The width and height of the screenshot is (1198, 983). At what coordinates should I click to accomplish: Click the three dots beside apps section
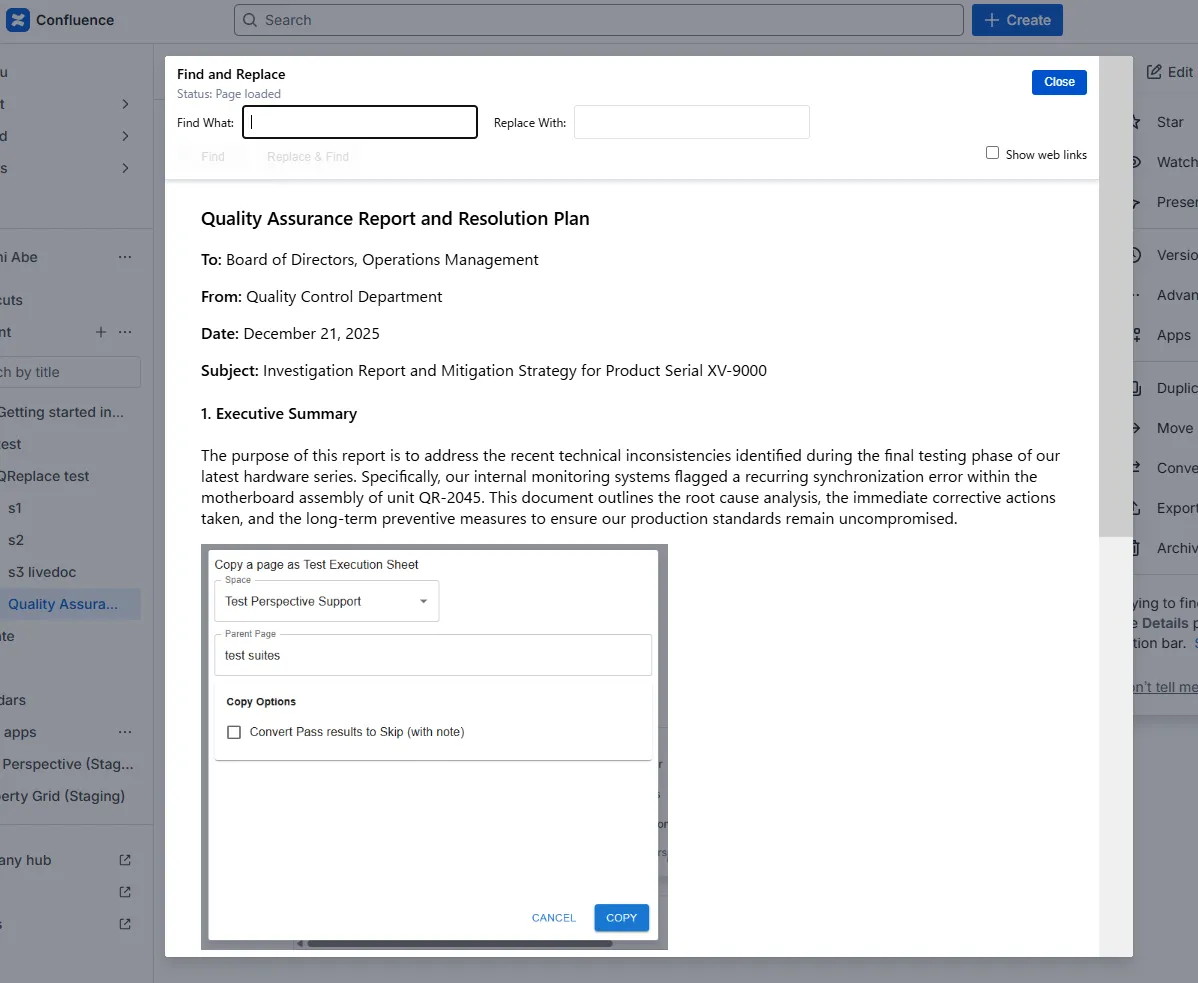(125, 732)
